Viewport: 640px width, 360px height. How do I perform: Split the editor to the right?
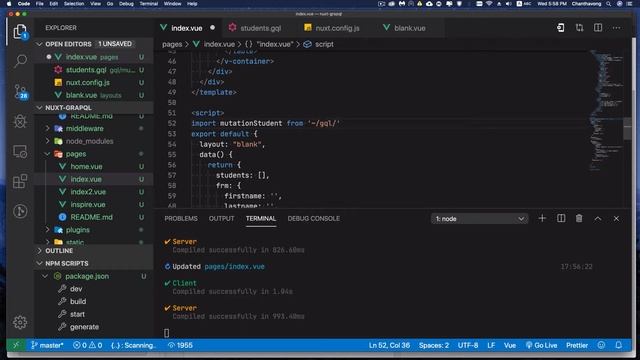598,28
